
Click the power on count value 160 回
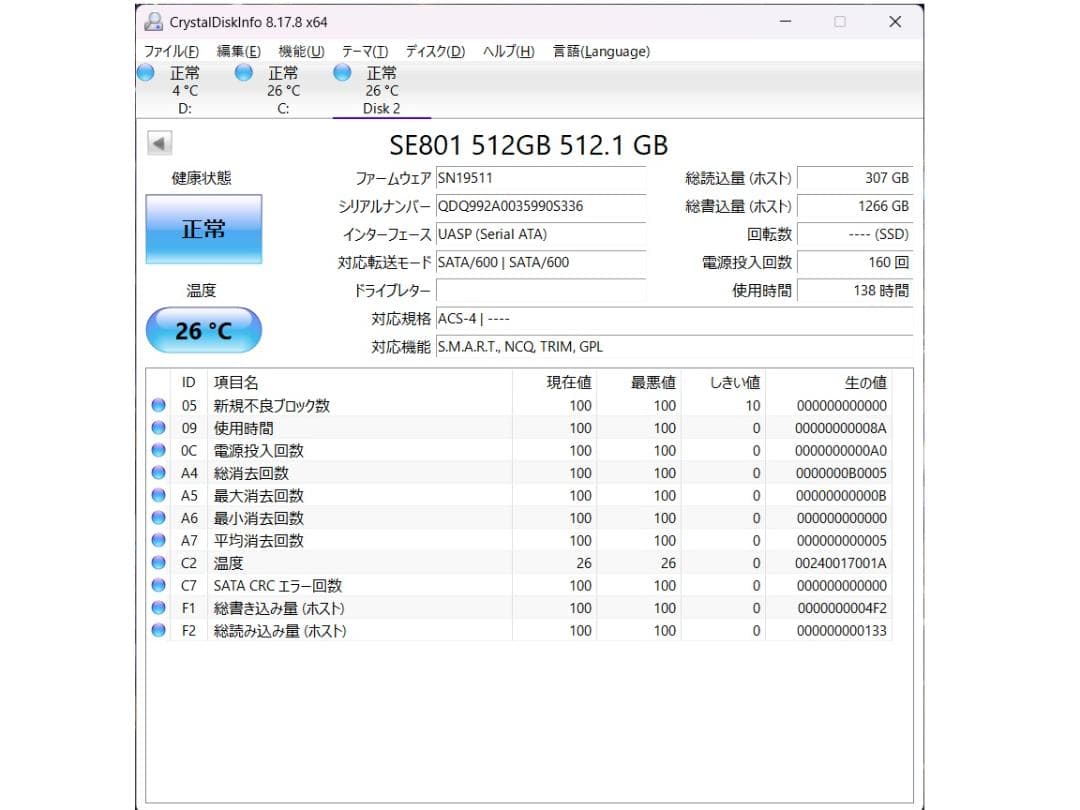click(x=855, y=262)
